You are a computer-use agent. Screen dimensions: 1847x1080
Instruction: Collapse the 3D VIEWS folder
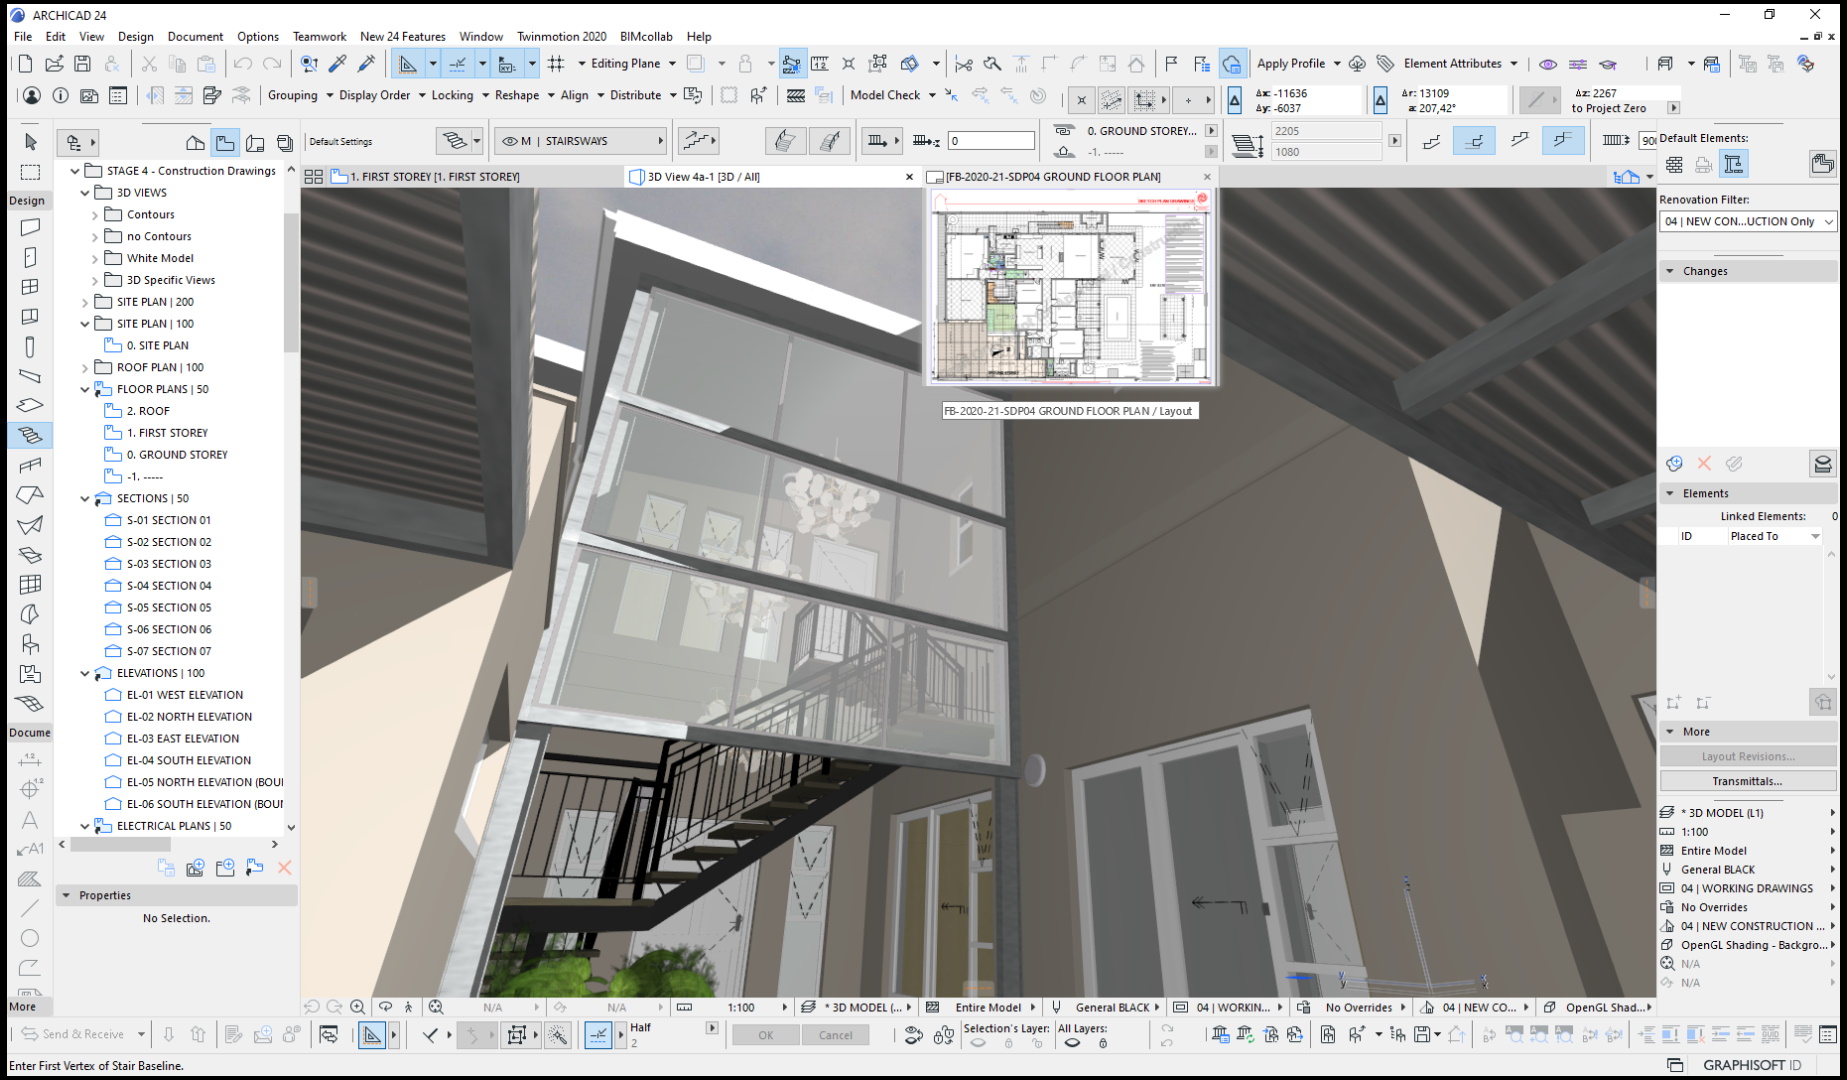85,193
